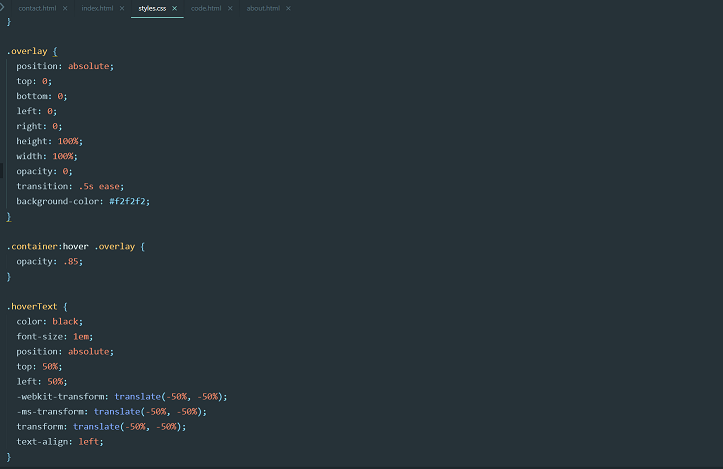The image size is (723, 469).
Task: Click the font-size: 1em line
Action: (55, 336)
